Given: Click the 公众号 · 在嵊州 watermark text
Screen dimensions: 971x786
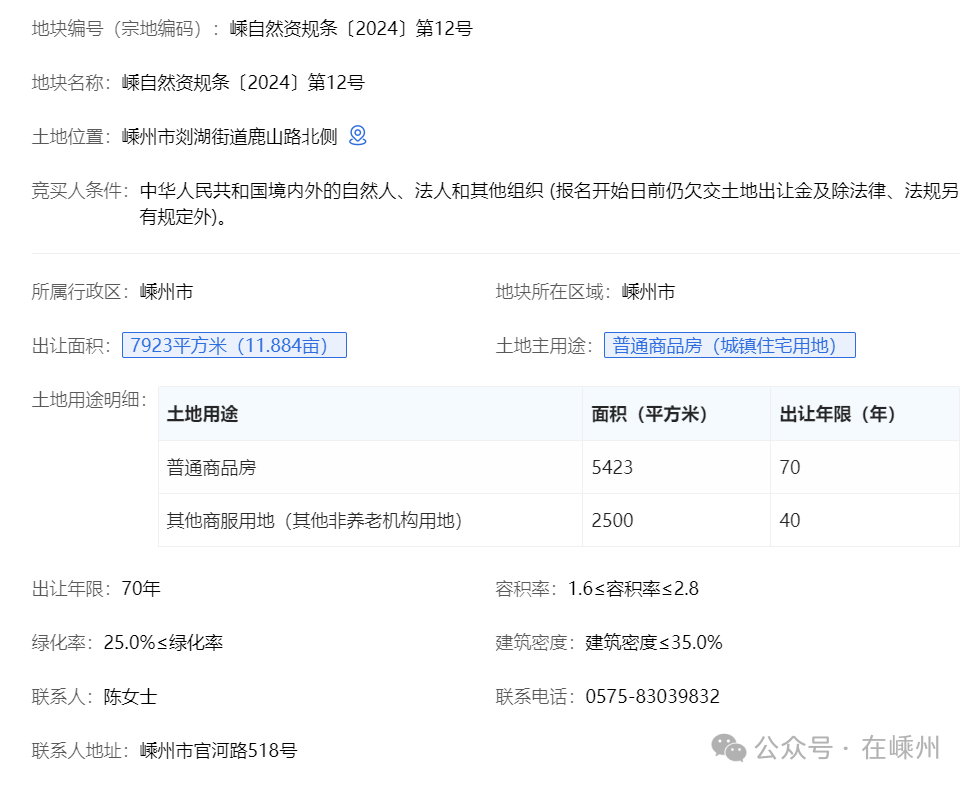Looking at the screenshot, I should click(x=847, y=748).
